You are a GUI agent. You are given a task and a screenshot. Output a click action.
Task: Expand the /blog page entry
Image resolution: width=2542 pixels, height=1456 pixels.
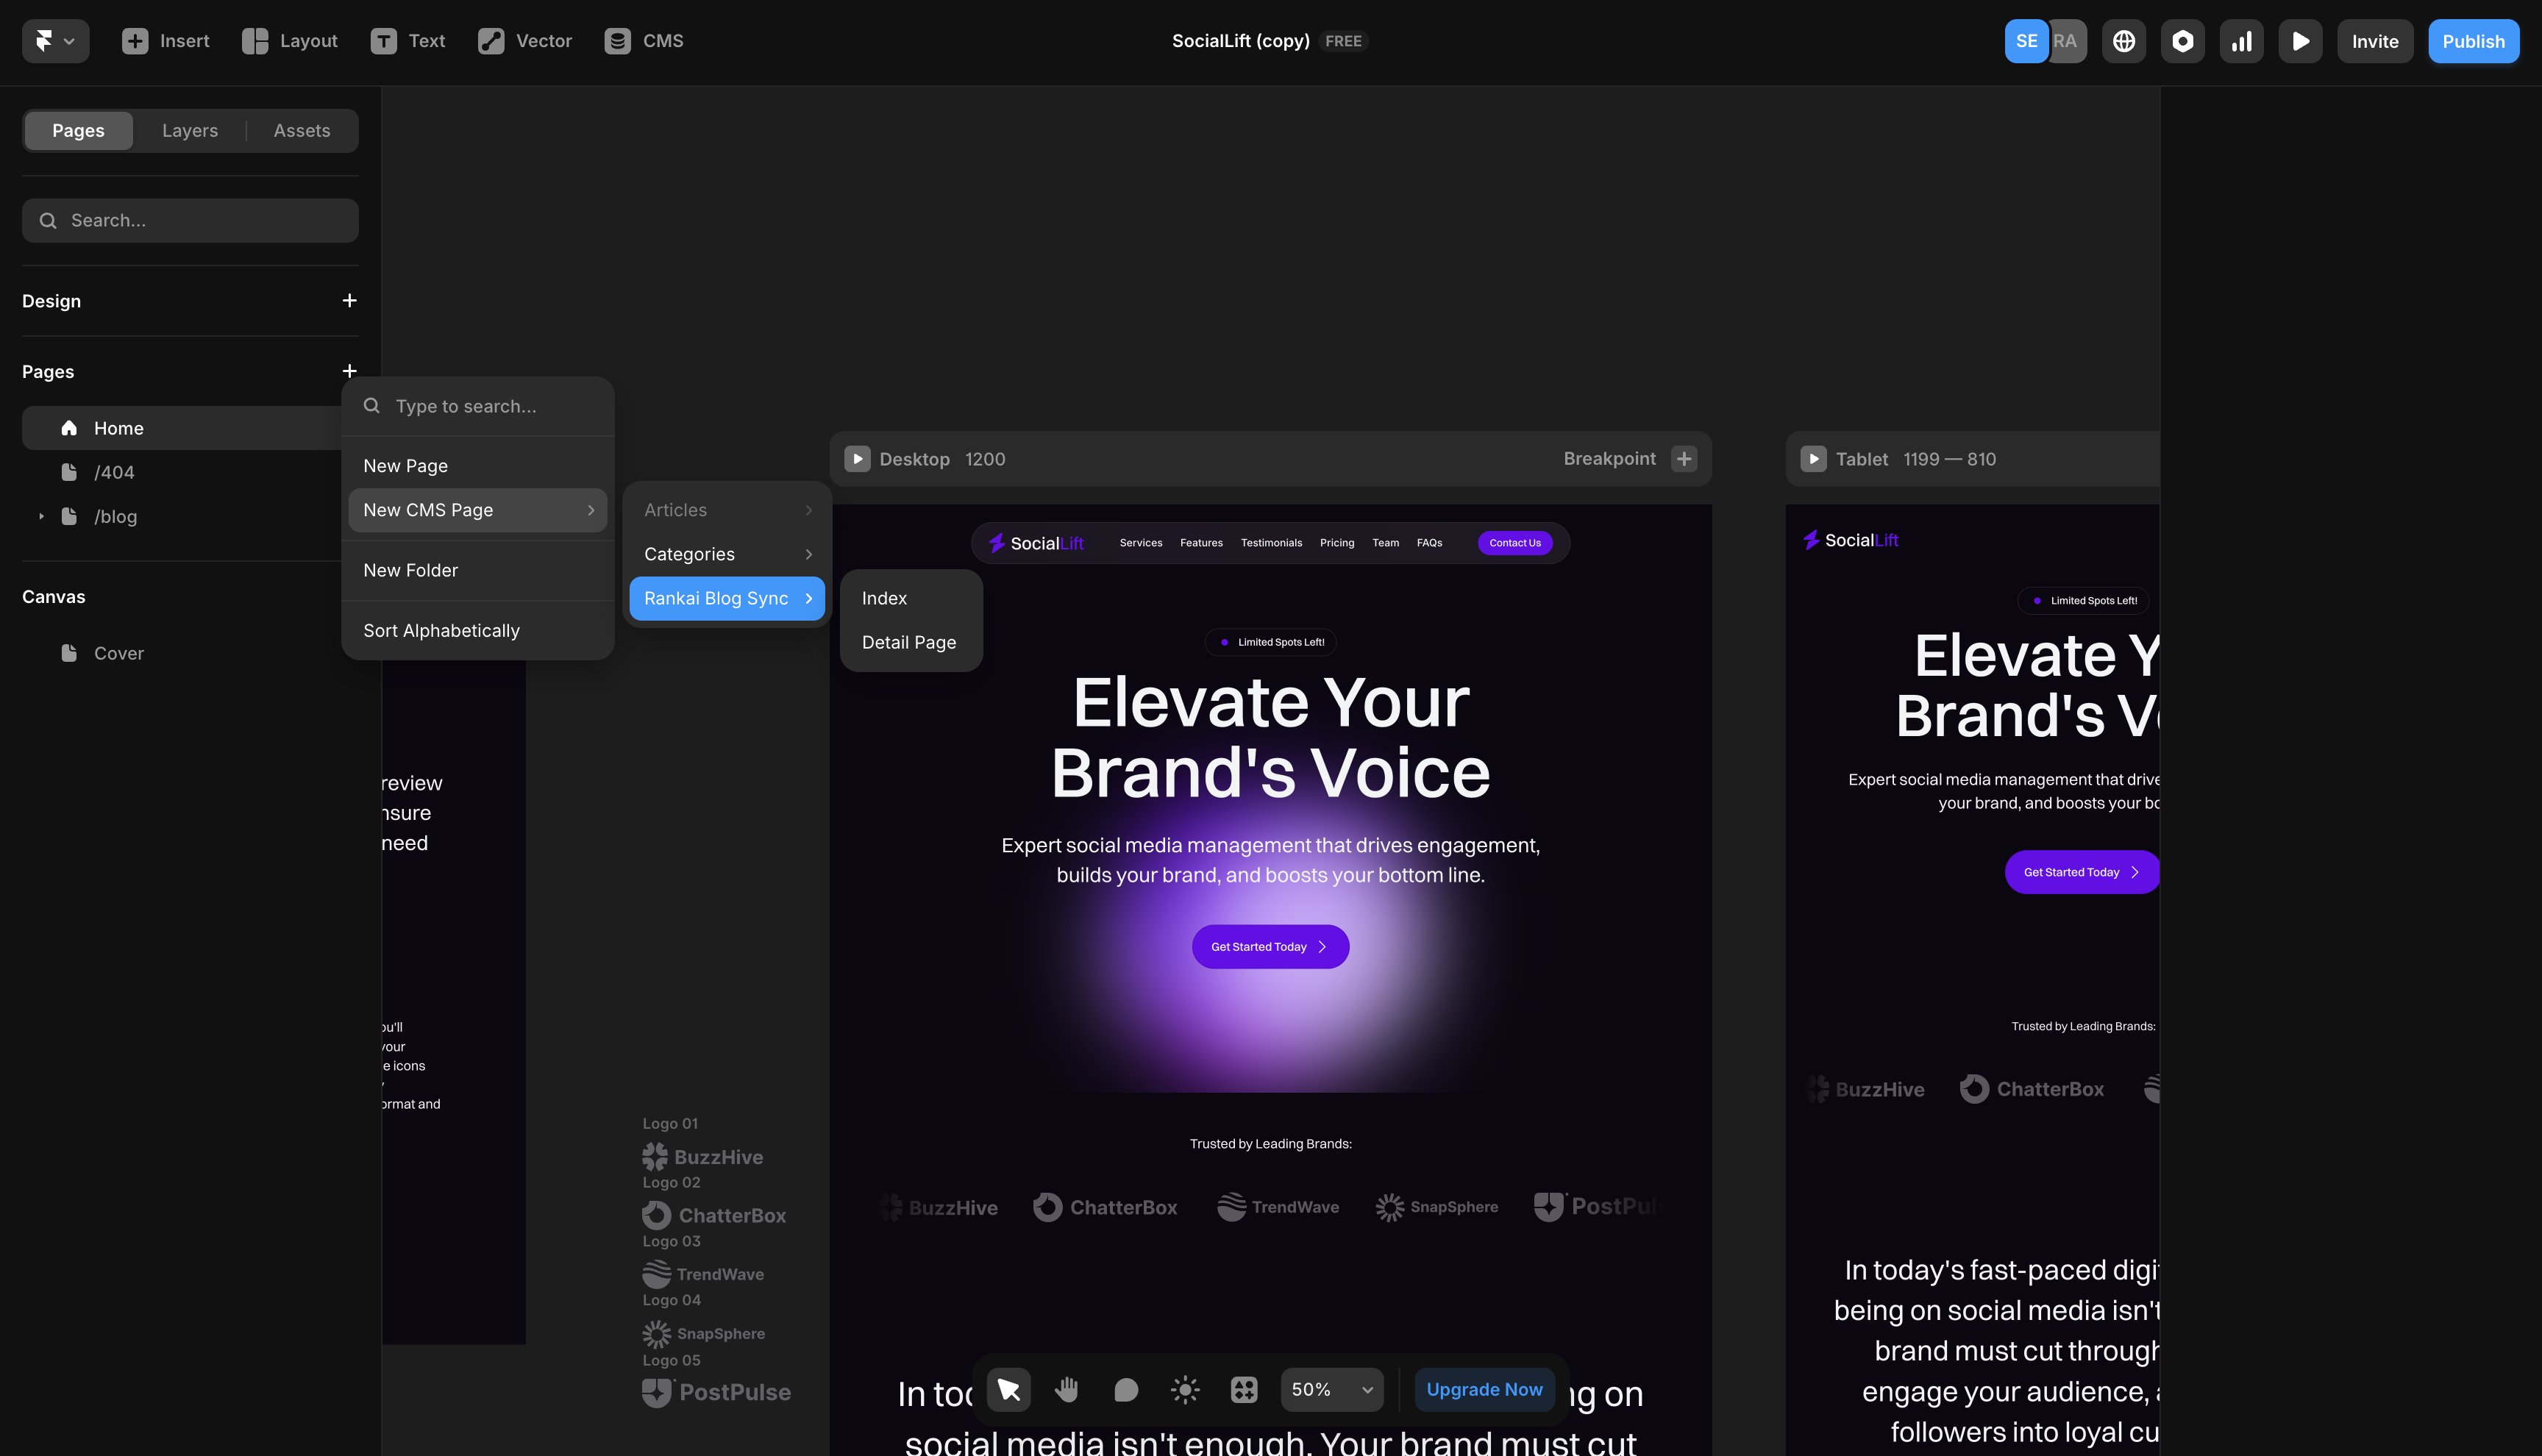[x=42, y=516]
